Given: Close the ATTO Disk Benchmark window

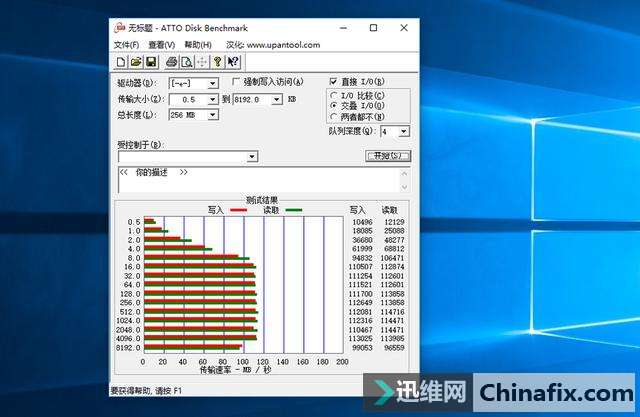Looking at the screenshot, I should click(x=404, y=28).
